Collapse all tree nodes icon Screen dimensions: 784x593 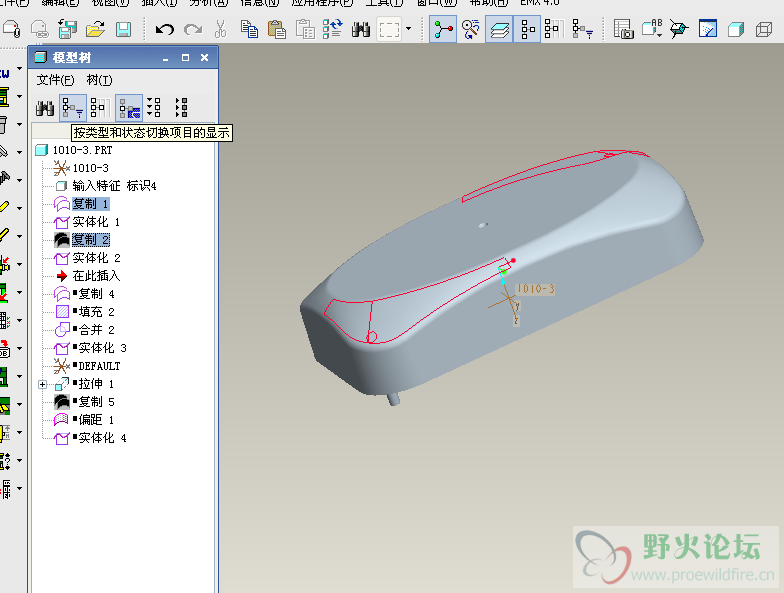pos(181,108)
